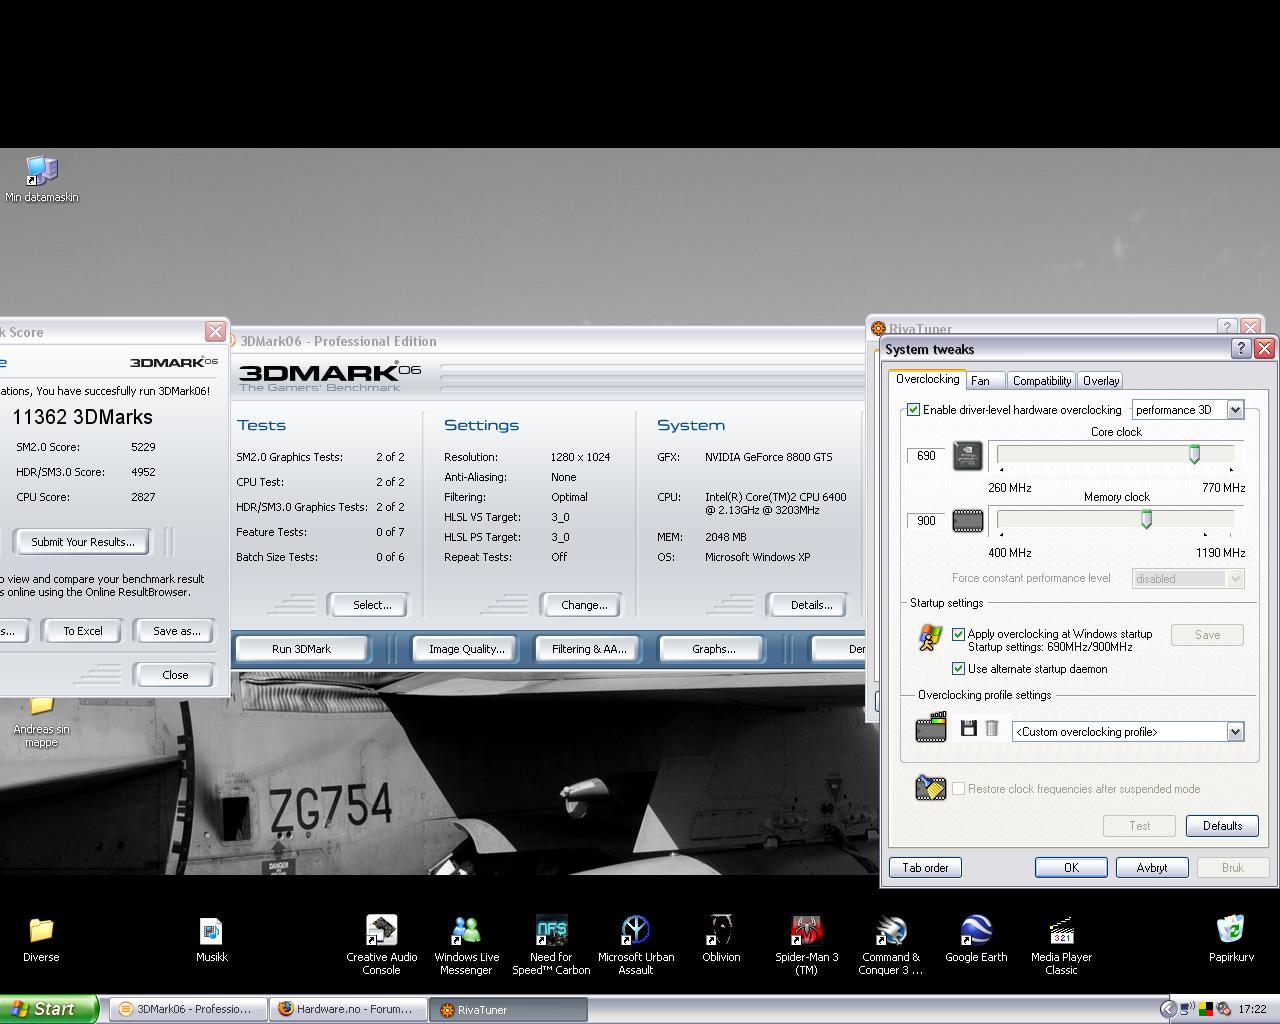Click the save overclocking profile floppy icon
1280x1024 pixels.
968,729
